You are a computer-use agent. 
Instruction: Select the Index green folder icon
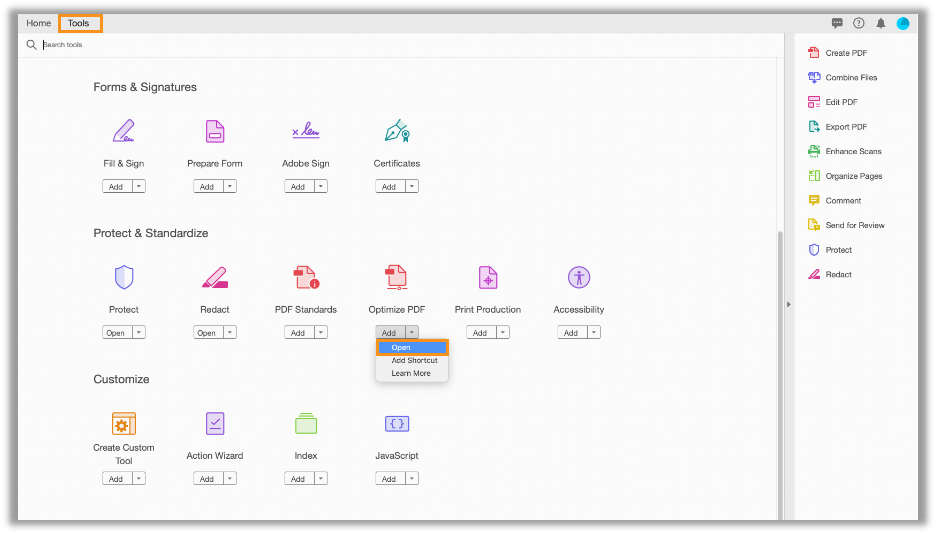(306, 423)
